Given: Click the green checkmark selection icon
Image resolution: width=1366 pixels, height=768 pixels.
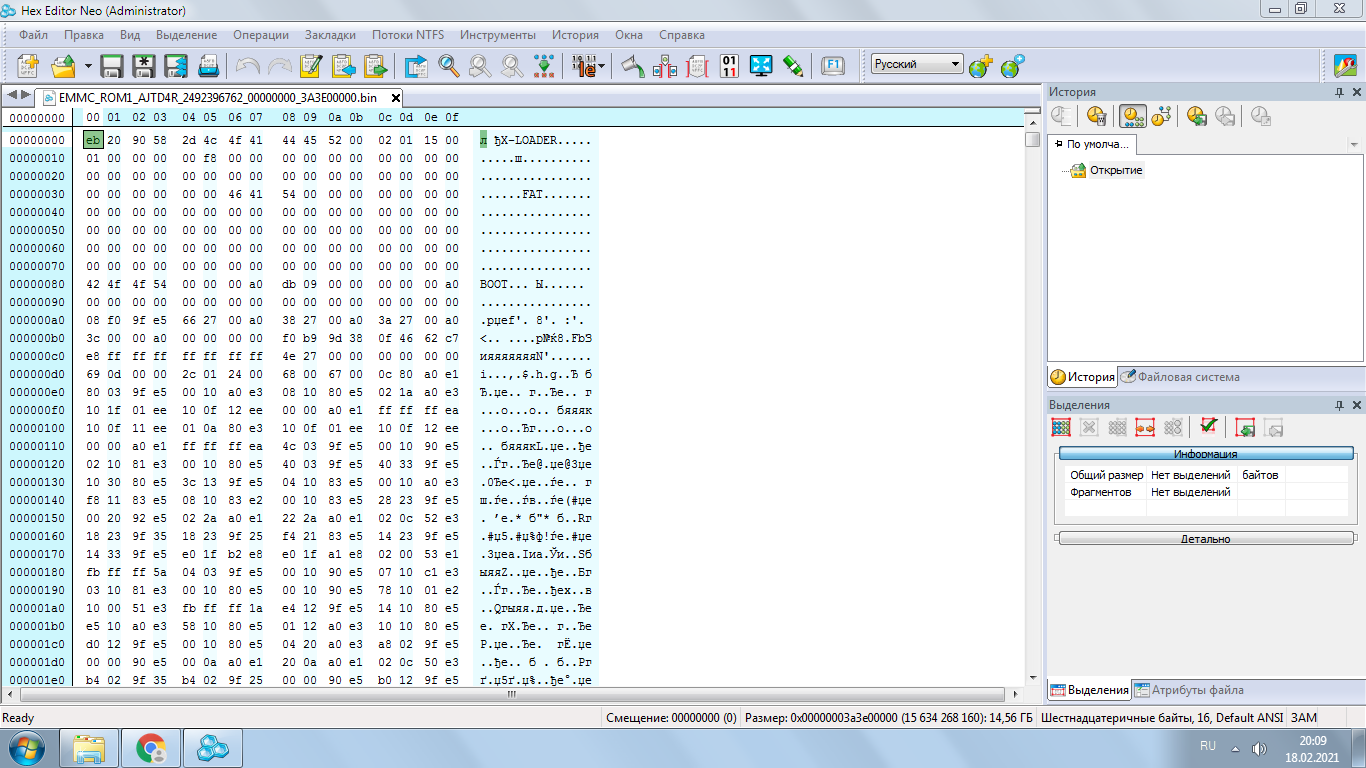Looking at the screenshot, I should tap(1208, 427).
